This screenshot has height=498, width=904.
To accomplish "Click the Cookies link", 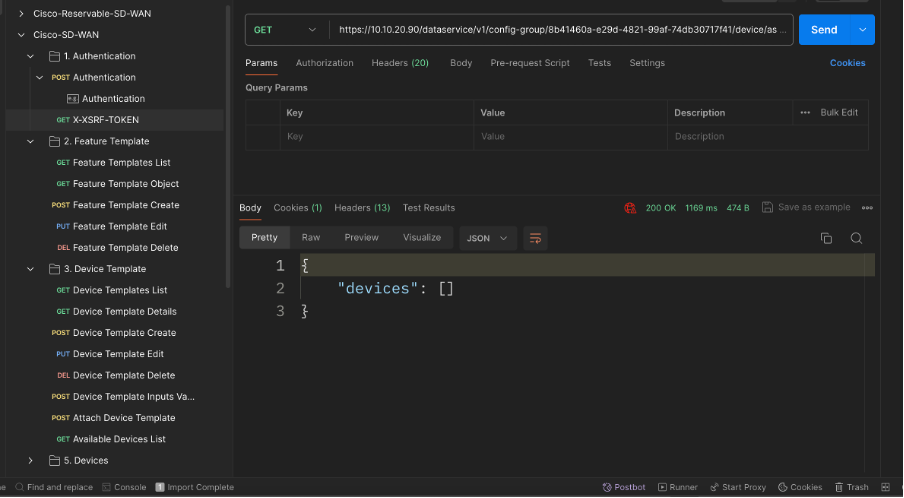I will [x=847, y=63].
